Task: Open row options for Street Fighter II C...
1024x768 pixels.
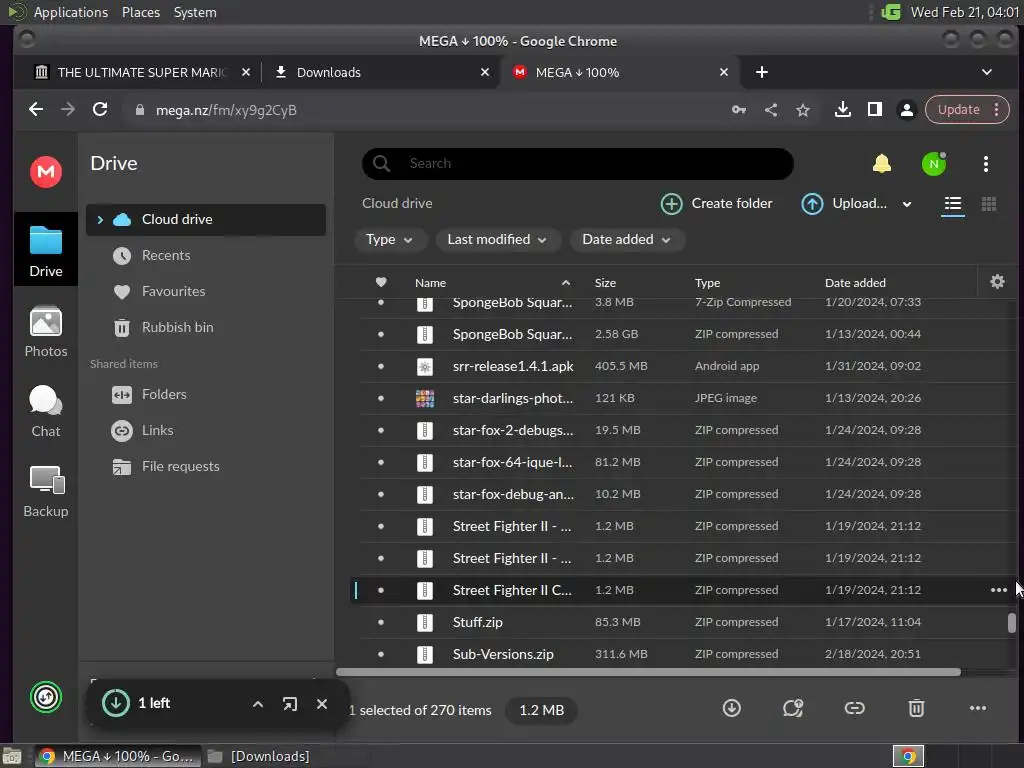Action: coord(999,590)
